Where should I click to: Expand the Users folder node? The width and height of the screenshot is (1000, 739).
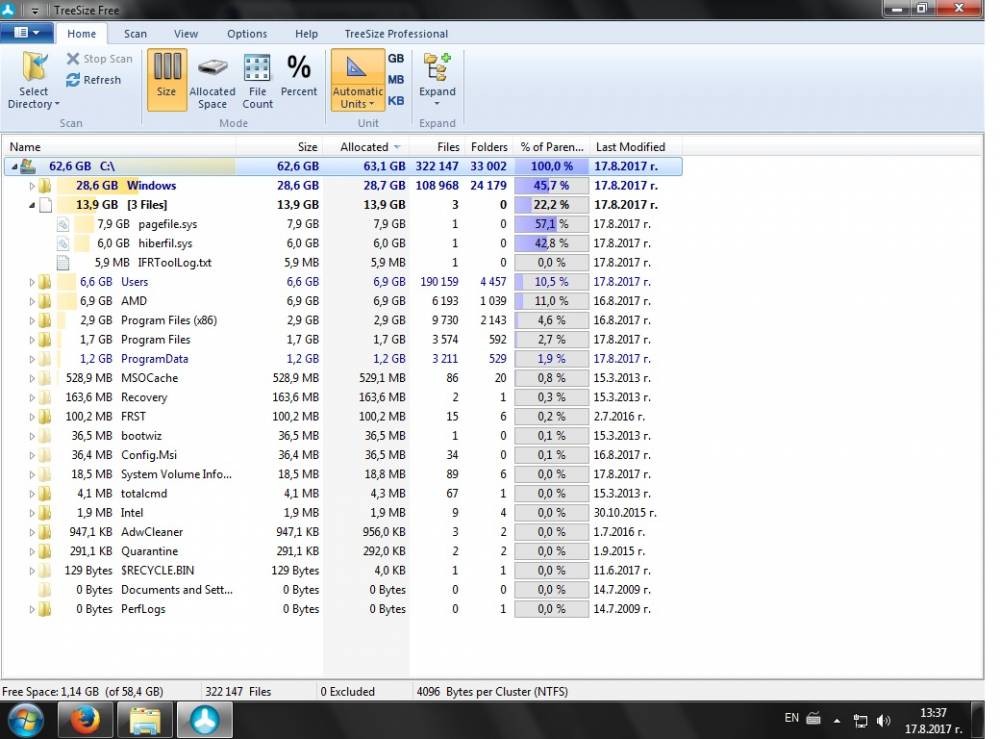click(32, 282)
